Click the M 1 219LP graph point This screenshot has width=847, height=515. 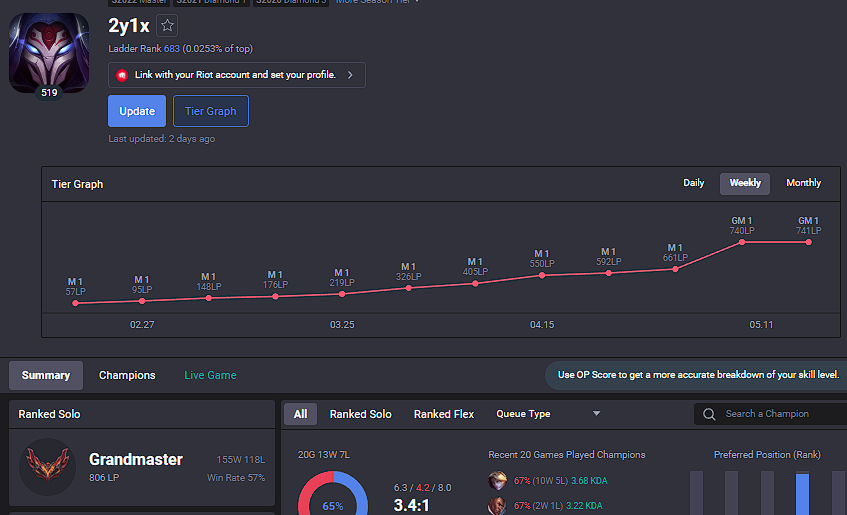coord(342,294)
